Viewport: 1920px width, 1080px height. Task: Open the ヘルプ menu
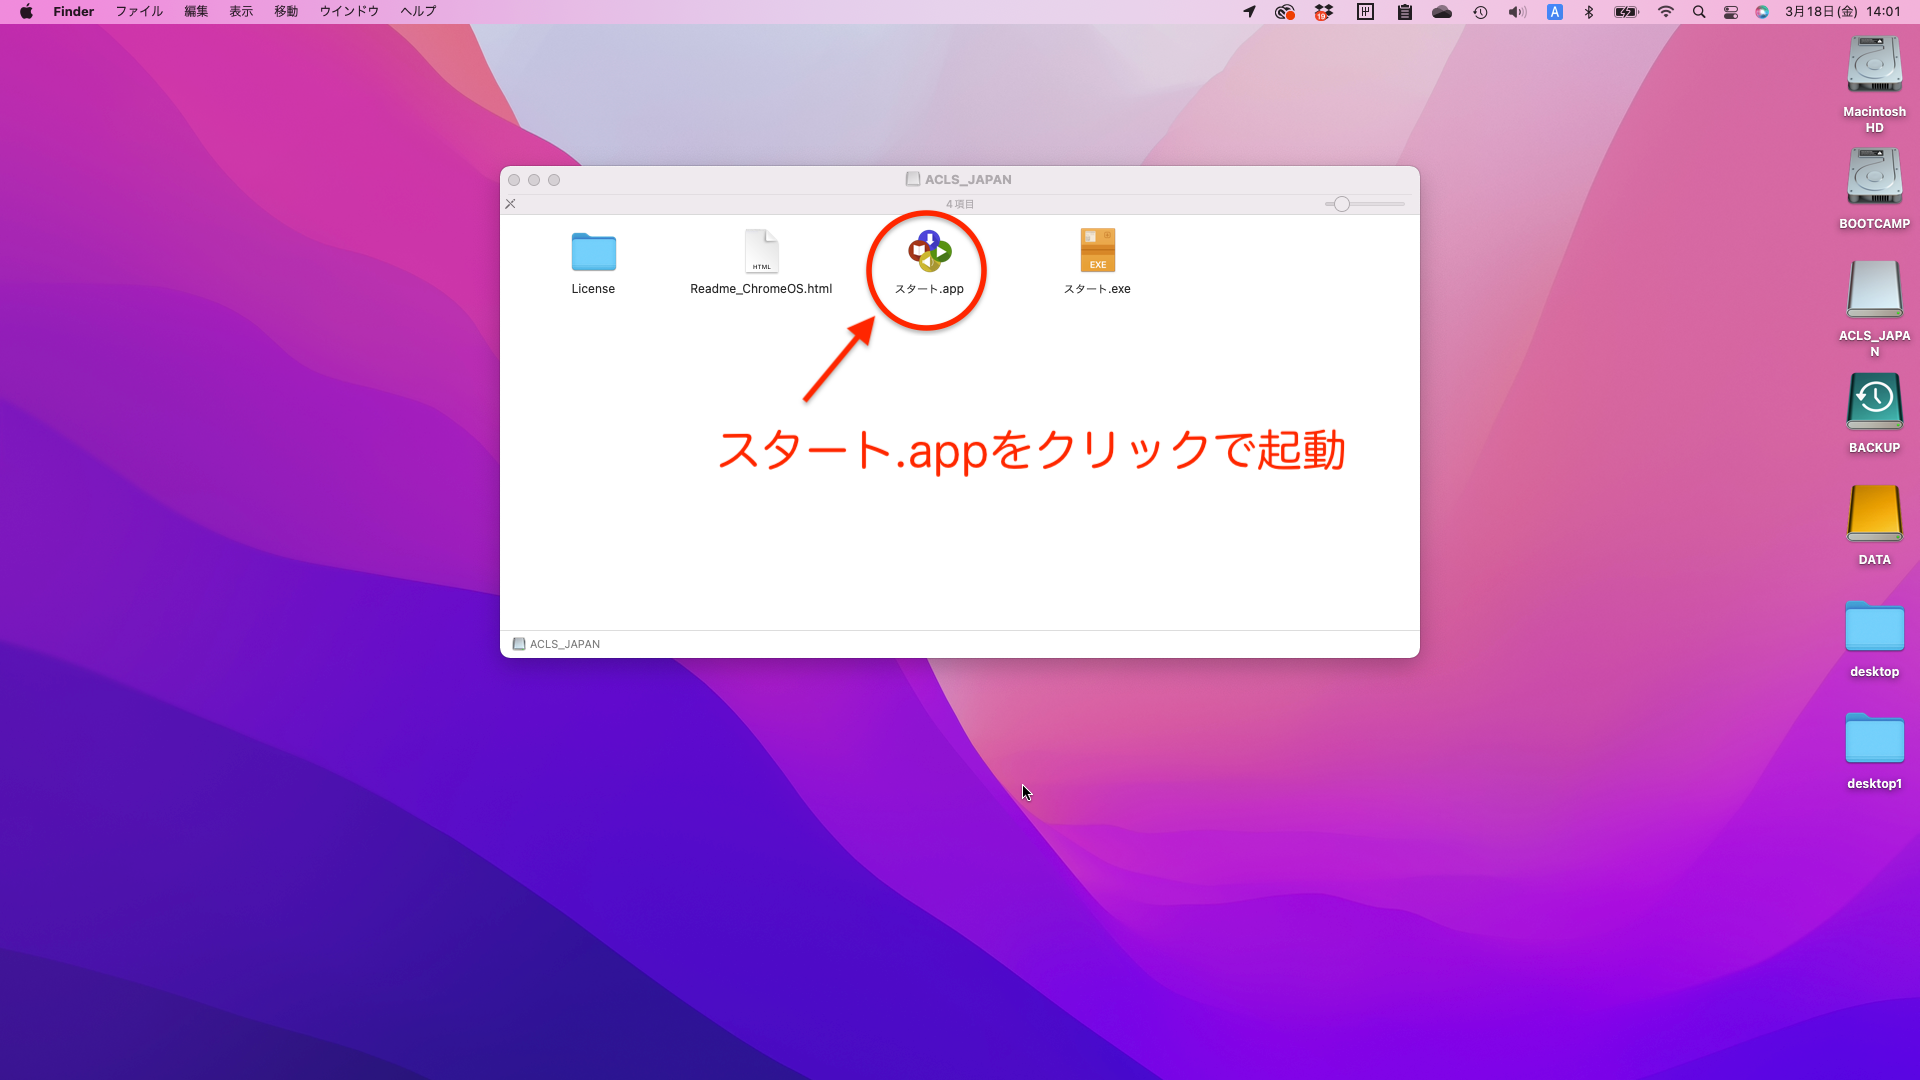click(418, 12)
